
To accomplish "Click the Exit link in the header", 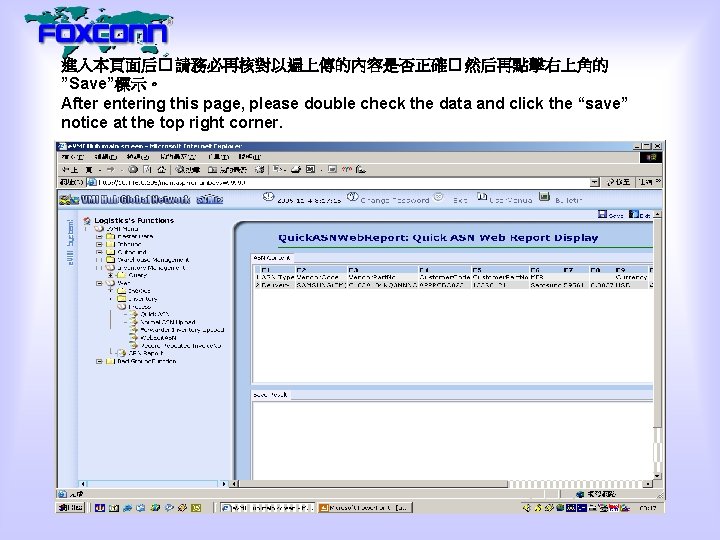I will click(x=460, y=200).
